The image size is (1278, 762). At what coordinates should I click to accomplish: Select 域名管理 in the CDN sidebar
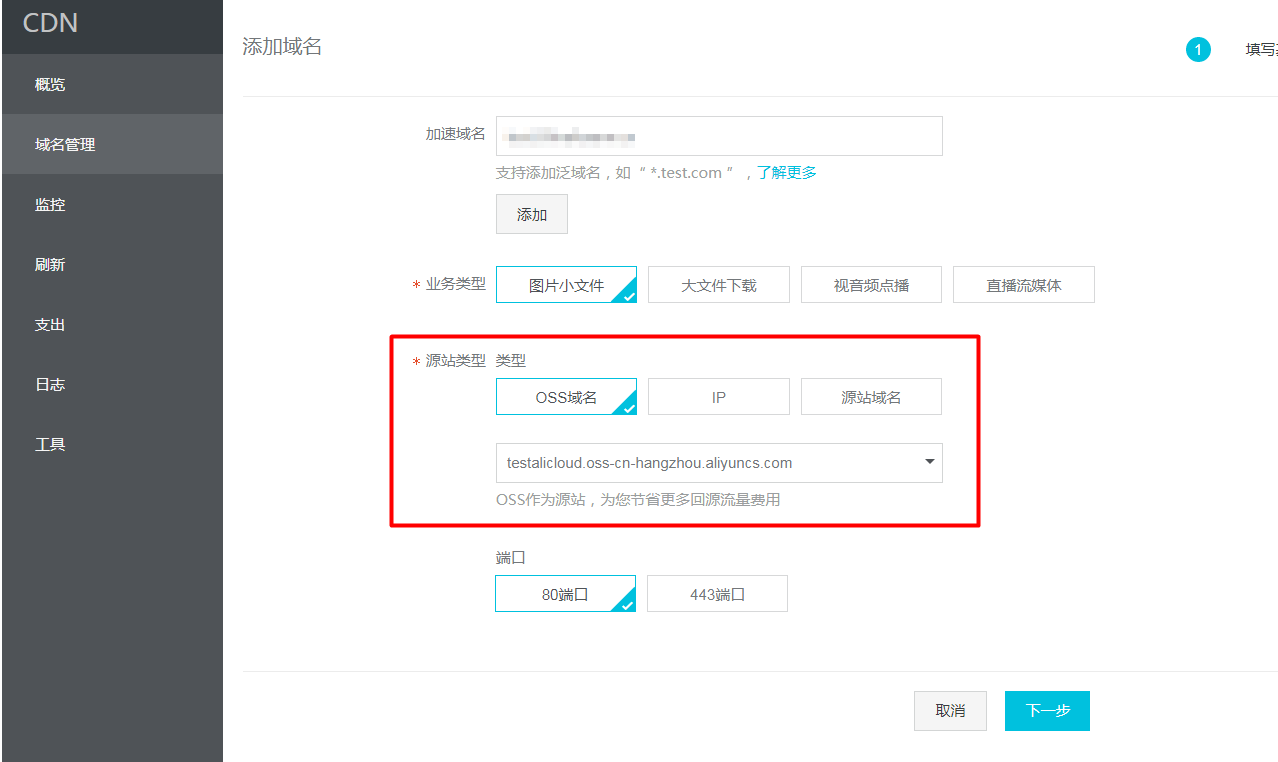tap(63, 144)
